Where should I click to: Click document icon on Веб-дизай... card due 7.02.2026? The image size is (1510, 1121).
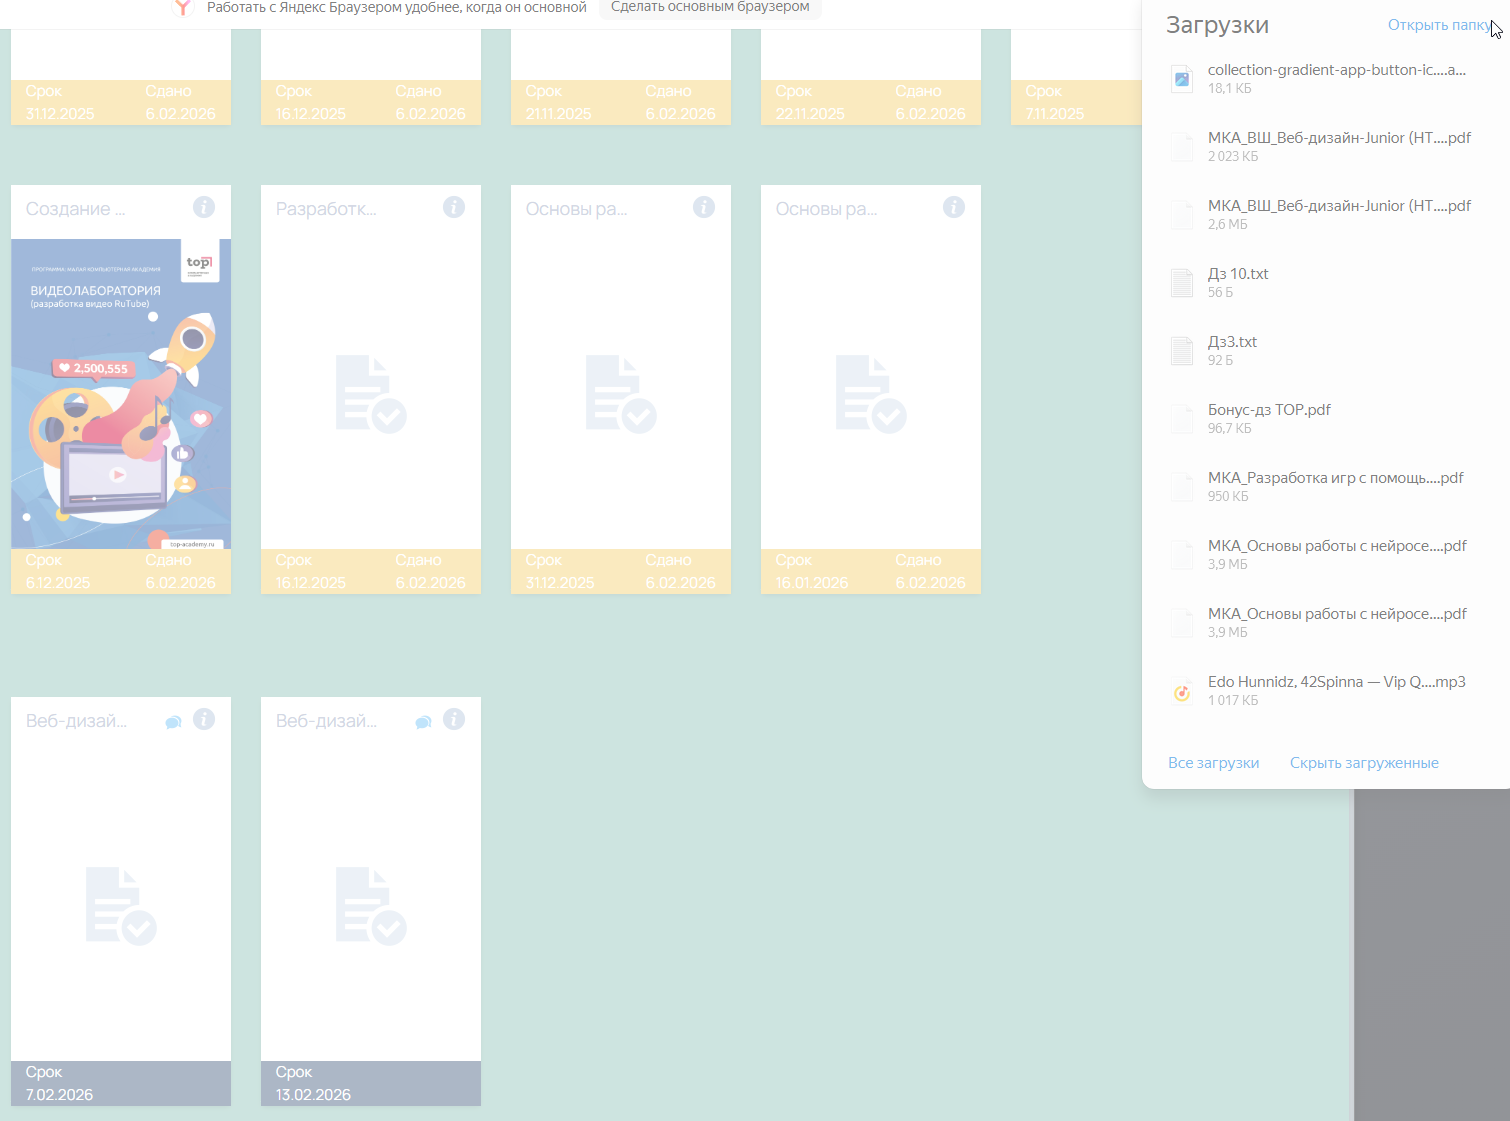pos(121,906)
